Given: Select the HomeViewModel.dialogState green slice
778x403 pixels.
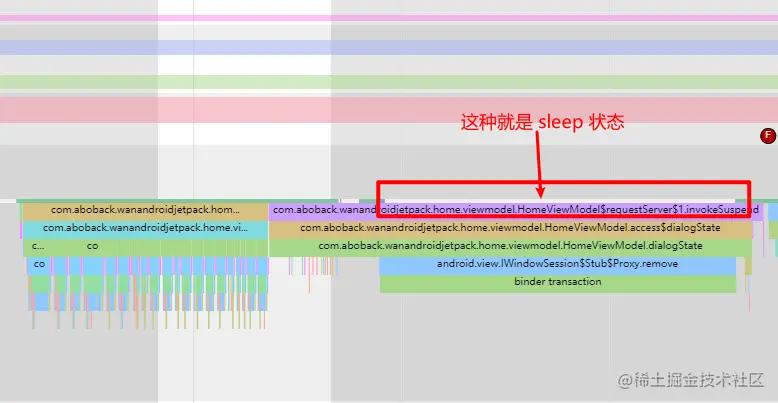Looking at the screenshot, I should point(511,246).
